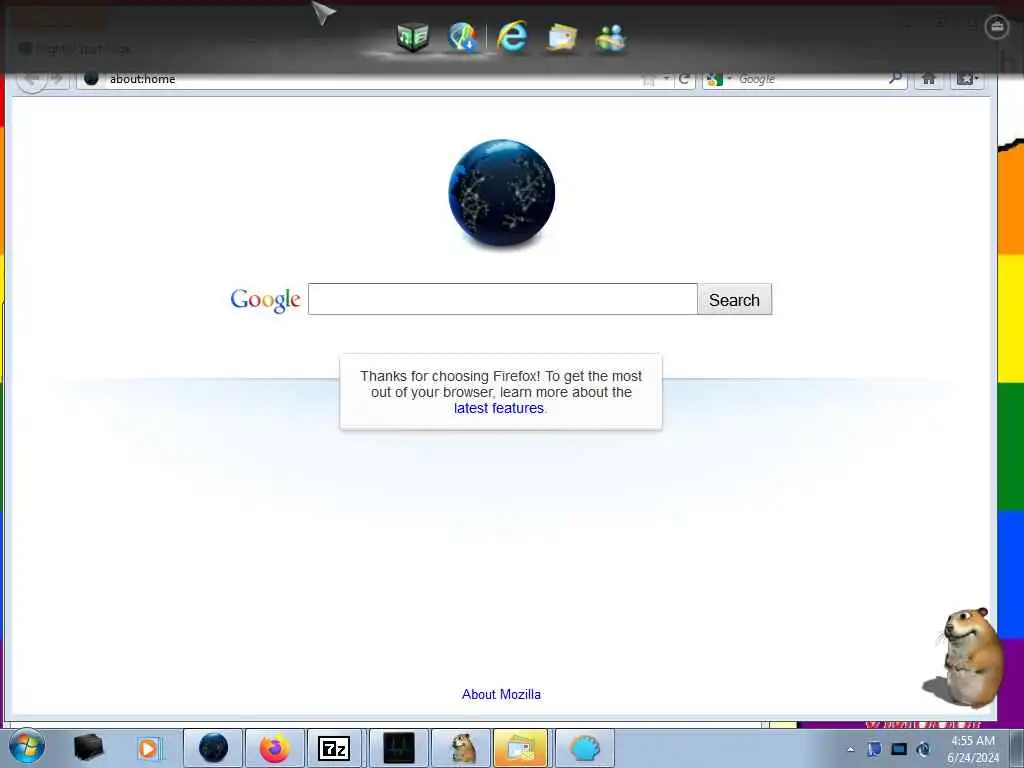Click the Google logo on the page
Viewport: 1024px width, 768px height.
pyautogui.click(x=265, y=300)
